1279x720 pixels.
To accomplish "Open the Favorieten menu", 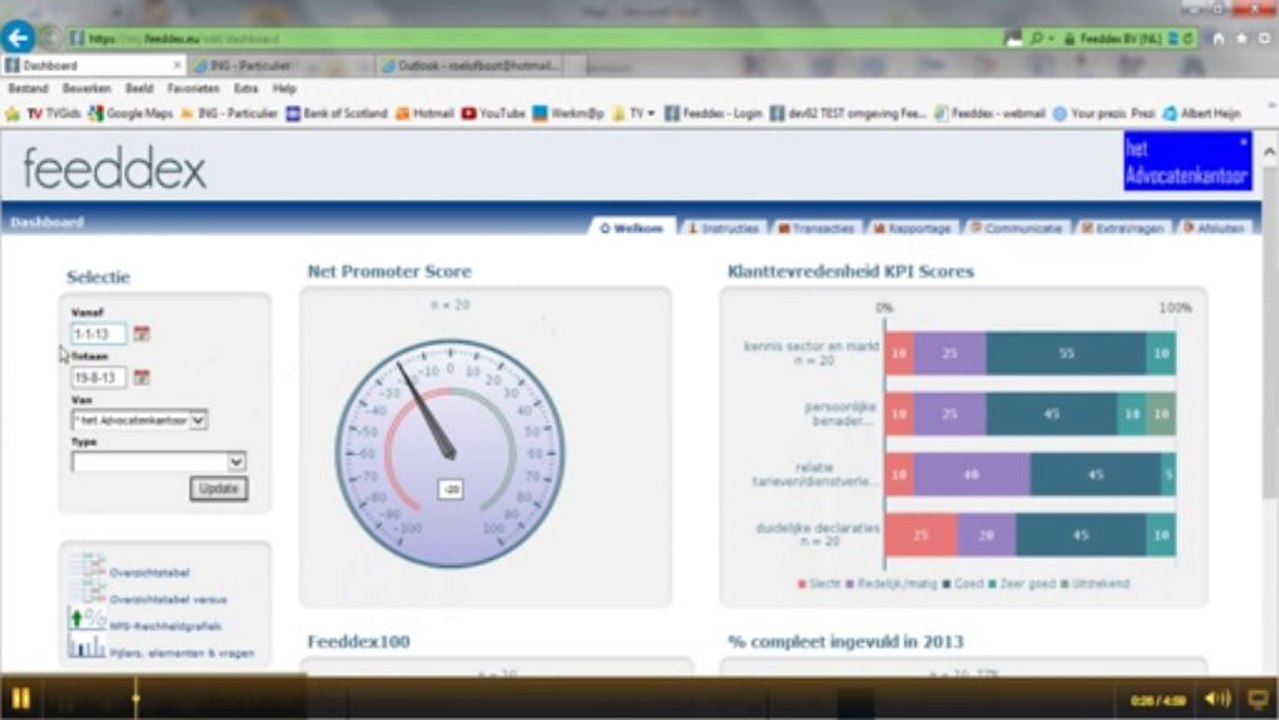I will 193,89.
